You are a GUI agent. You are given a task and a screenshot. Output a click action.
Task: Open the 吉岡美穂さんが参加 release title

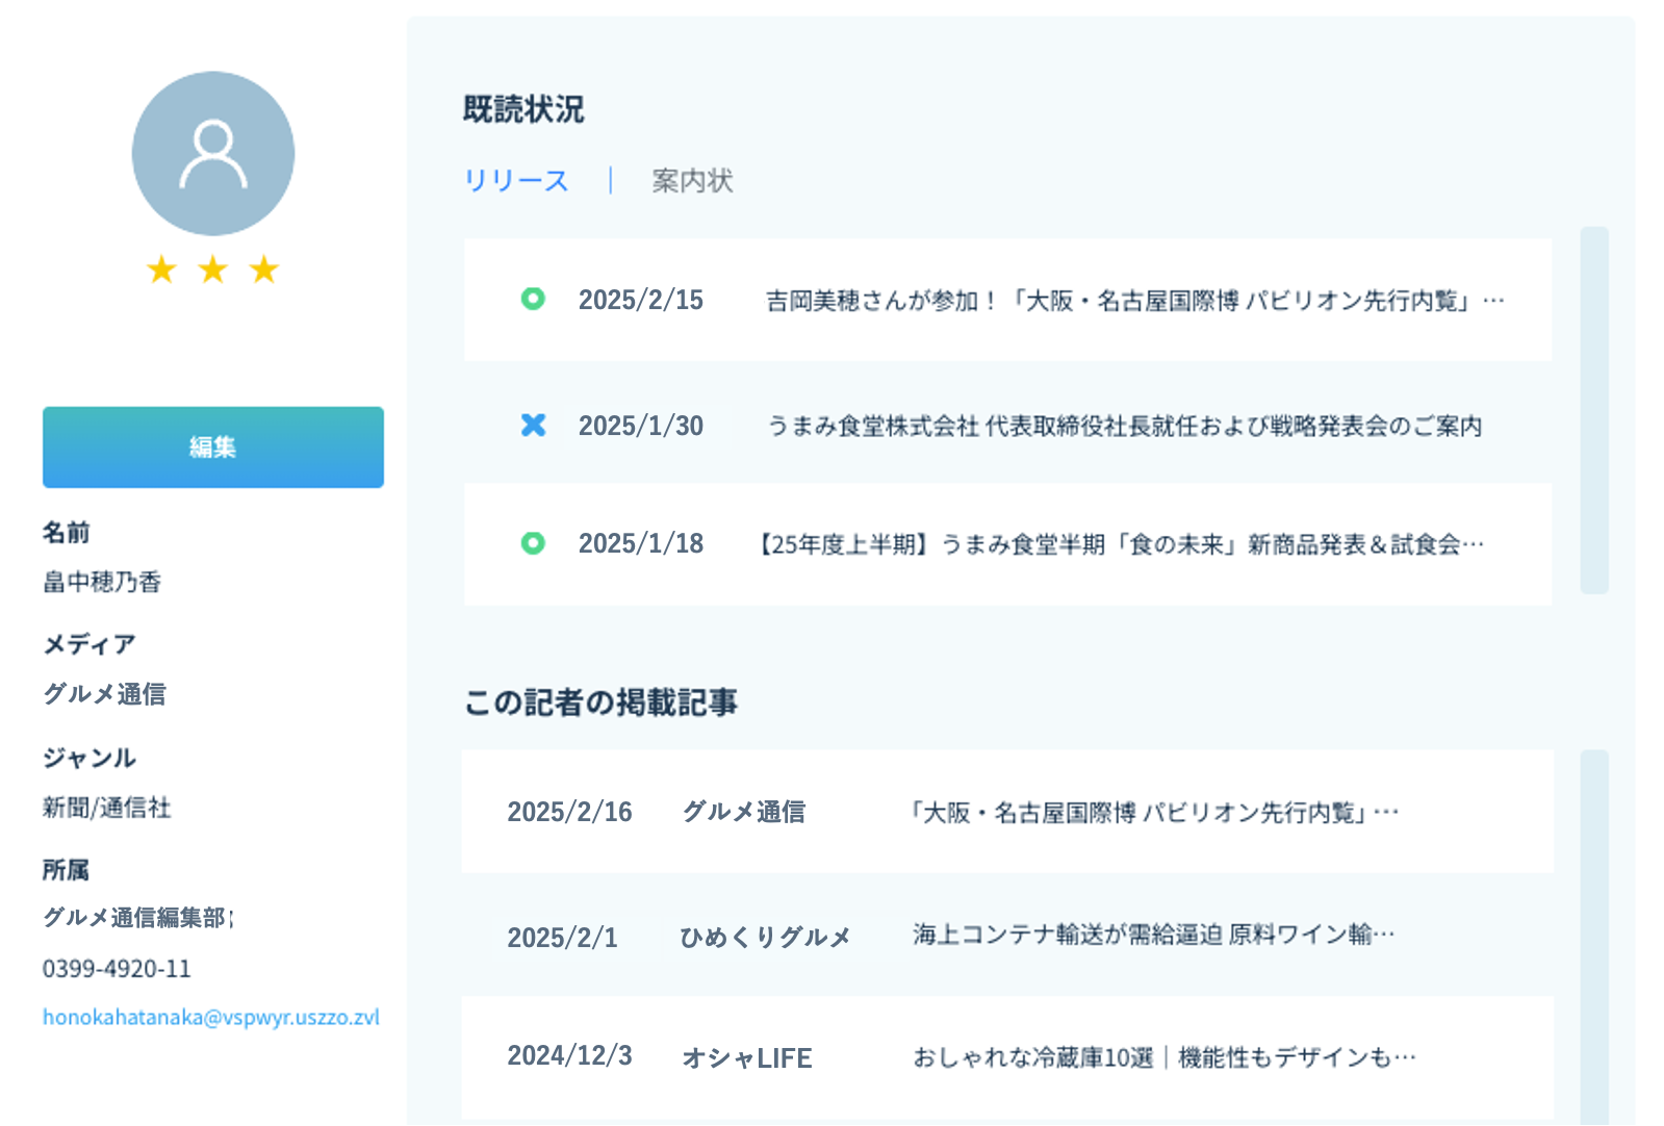pos(1134,301)
